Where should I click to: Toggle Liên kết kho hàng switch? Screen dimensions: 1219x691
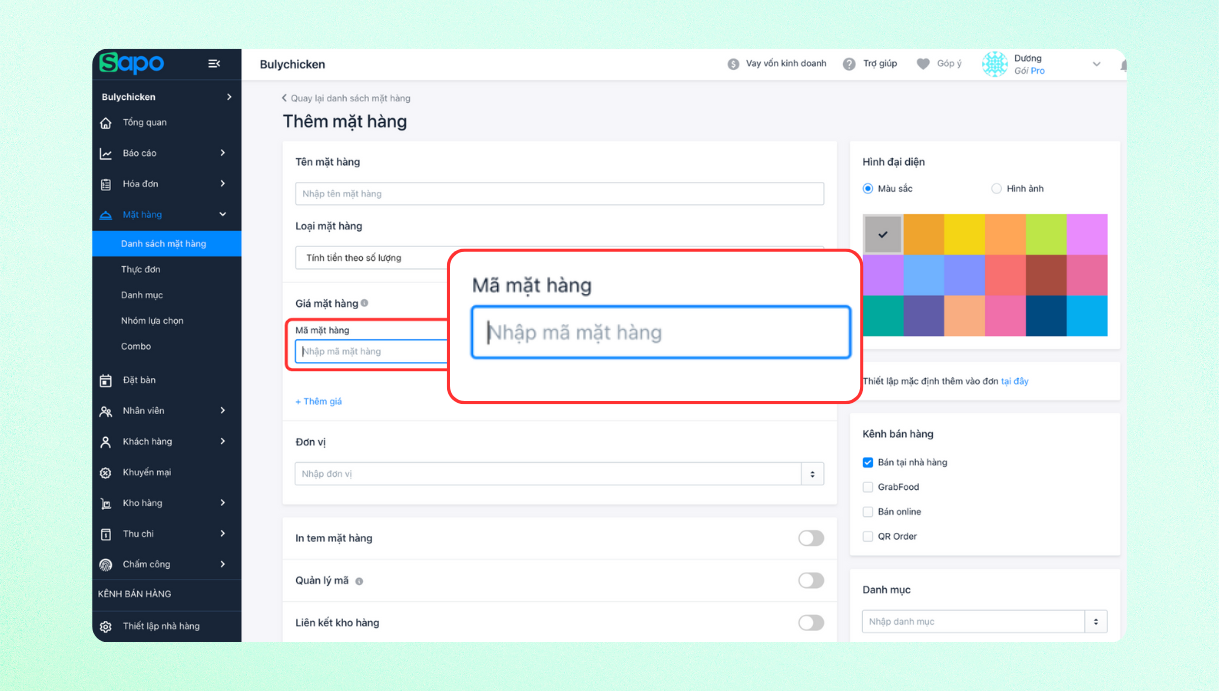pyautogui.click(x=811, y=622)
